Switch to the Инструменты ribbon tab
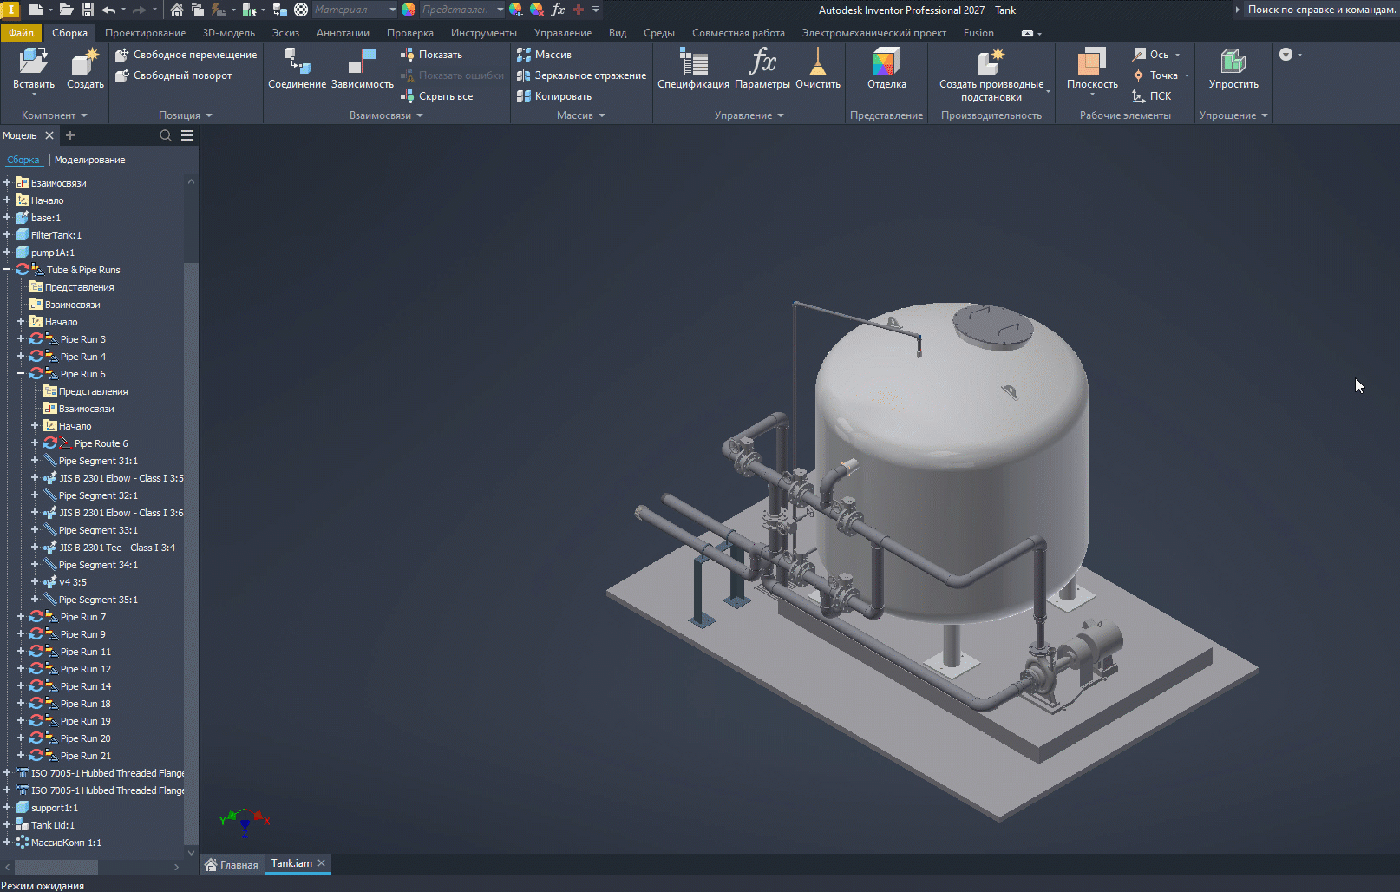Screen dimensions: 1400x892 tap(483, 33)
